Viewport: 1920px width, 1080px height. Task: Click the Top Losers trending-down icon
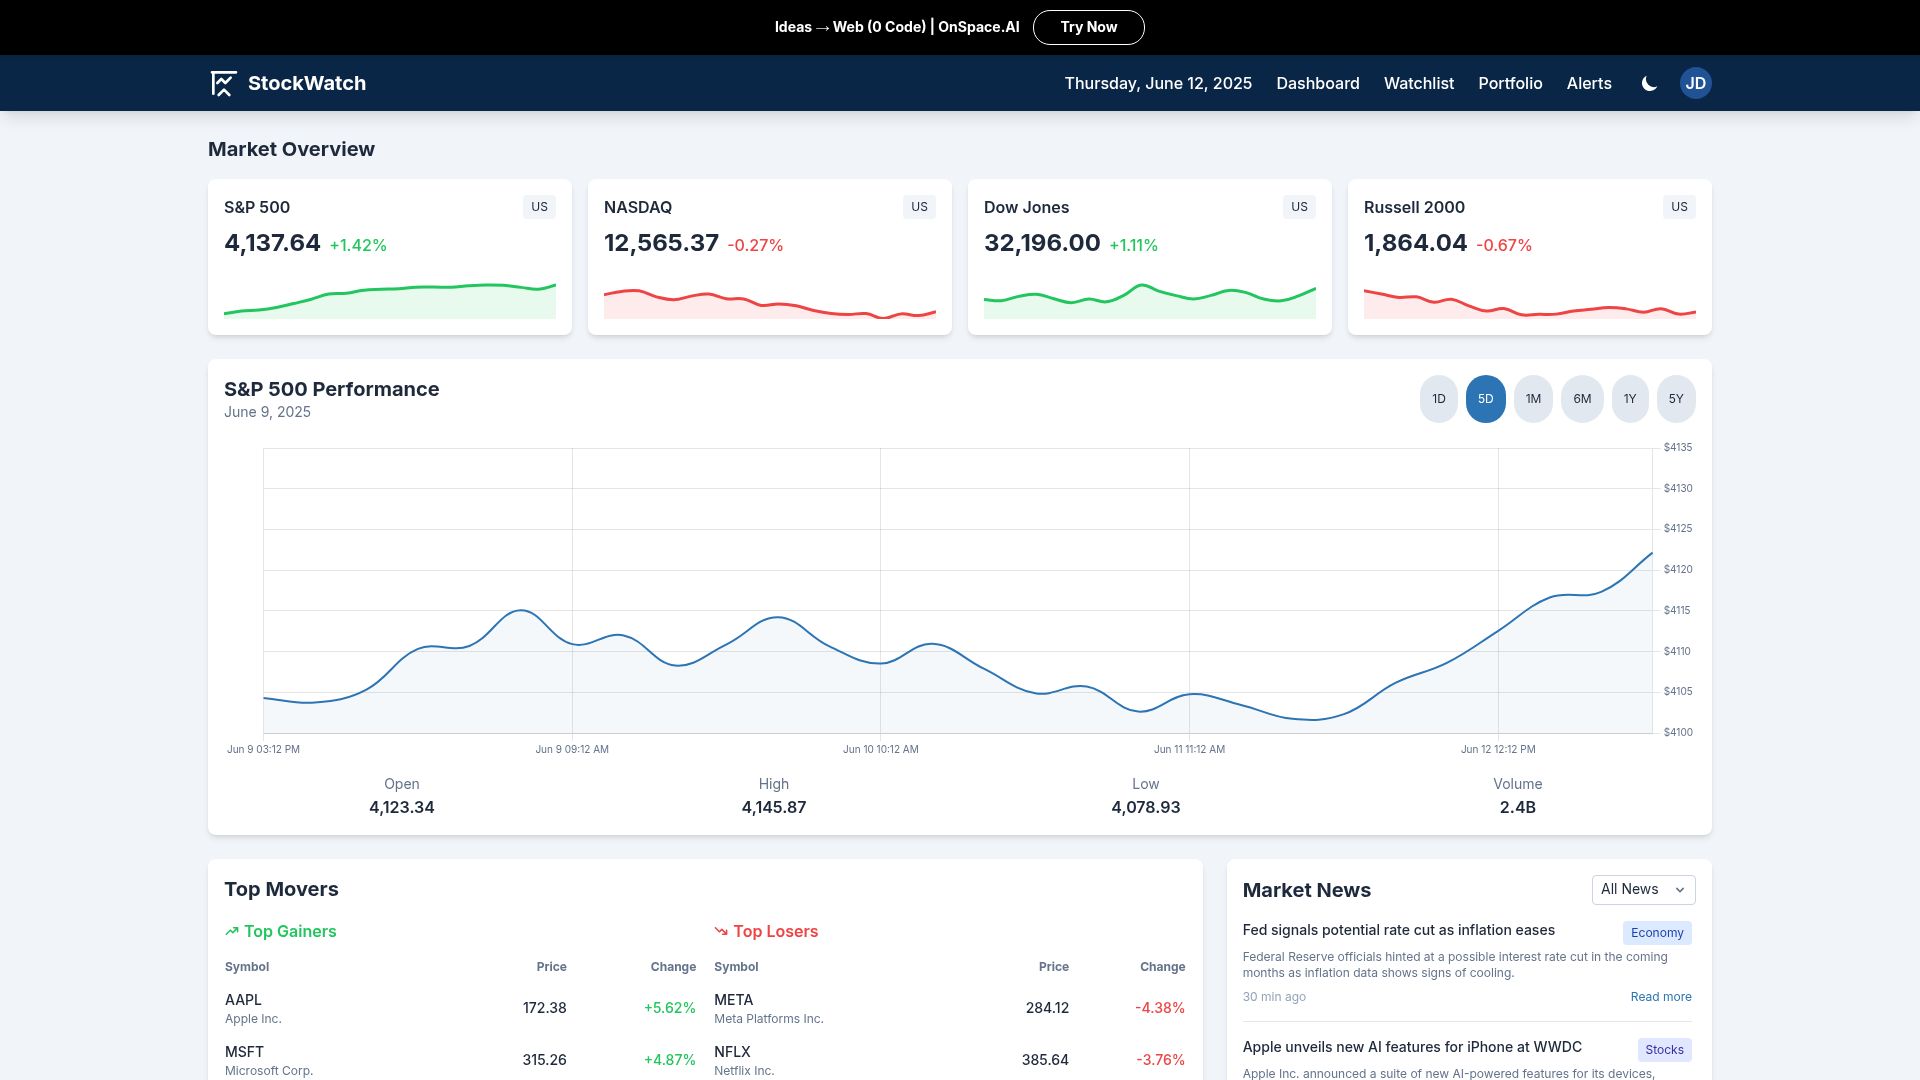[x=721, y=931]
